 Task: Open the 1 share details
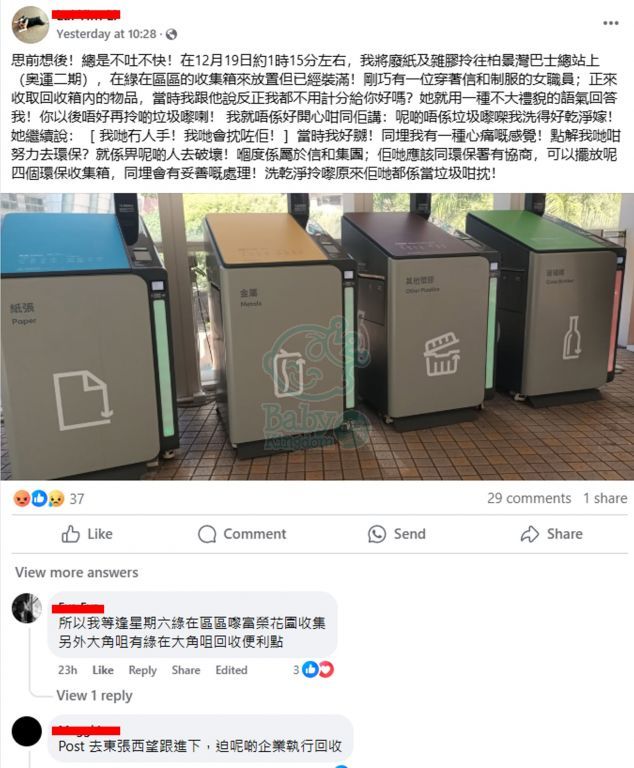tap(605, 498)
